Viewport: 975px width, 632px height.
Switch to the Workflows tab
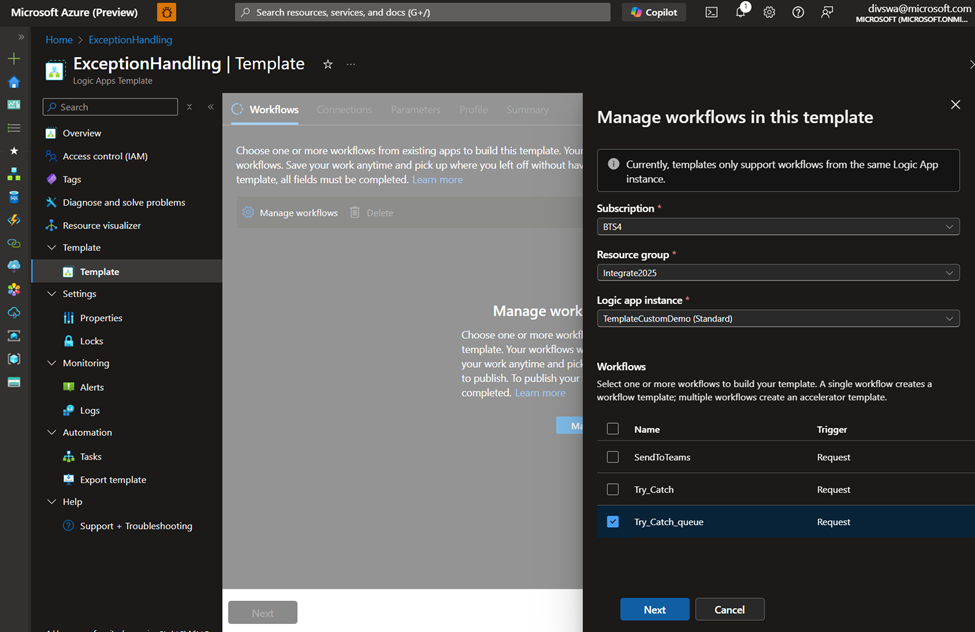[x=265, y=109]
